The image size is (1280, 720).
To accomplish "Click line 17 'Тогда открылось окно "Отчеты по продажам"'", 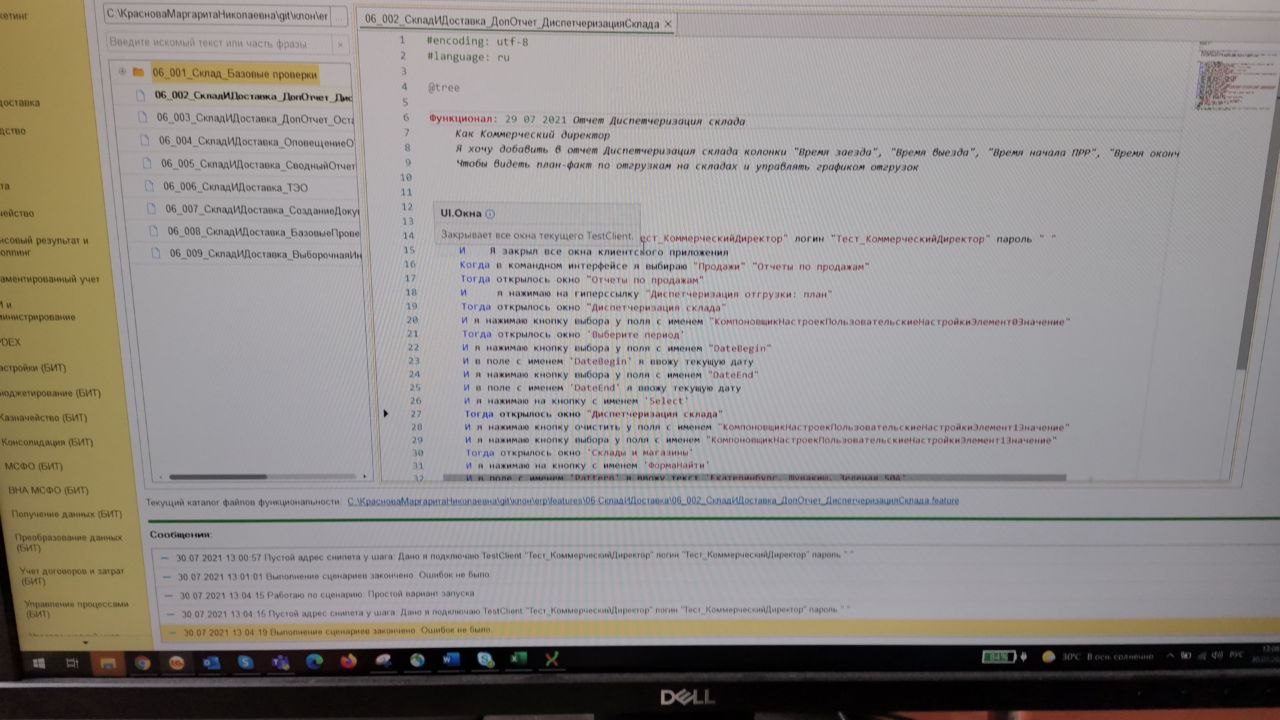I will click(582, 280).
